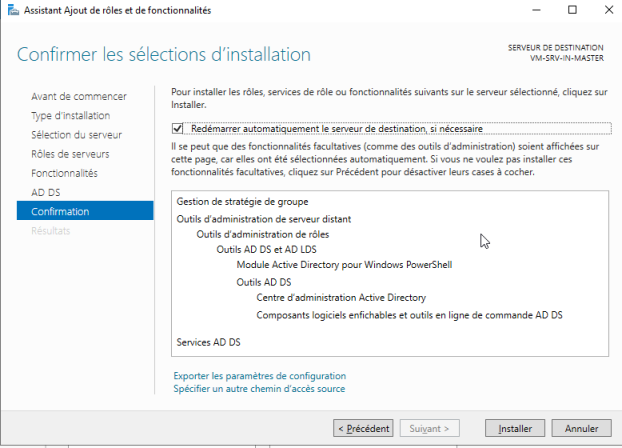Select Module Active Directory pour Windows PowerShell
This screenshot has width=622, height=448.
pos(344,265)
